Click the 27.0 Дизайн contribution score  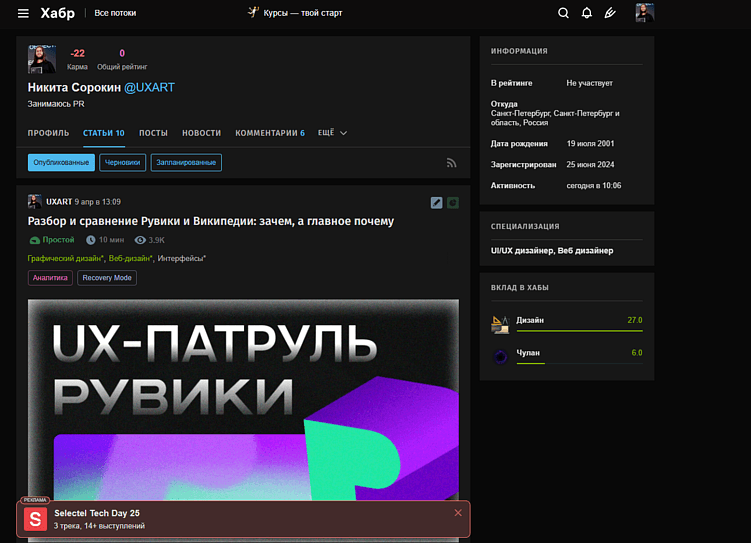(635, 320)
